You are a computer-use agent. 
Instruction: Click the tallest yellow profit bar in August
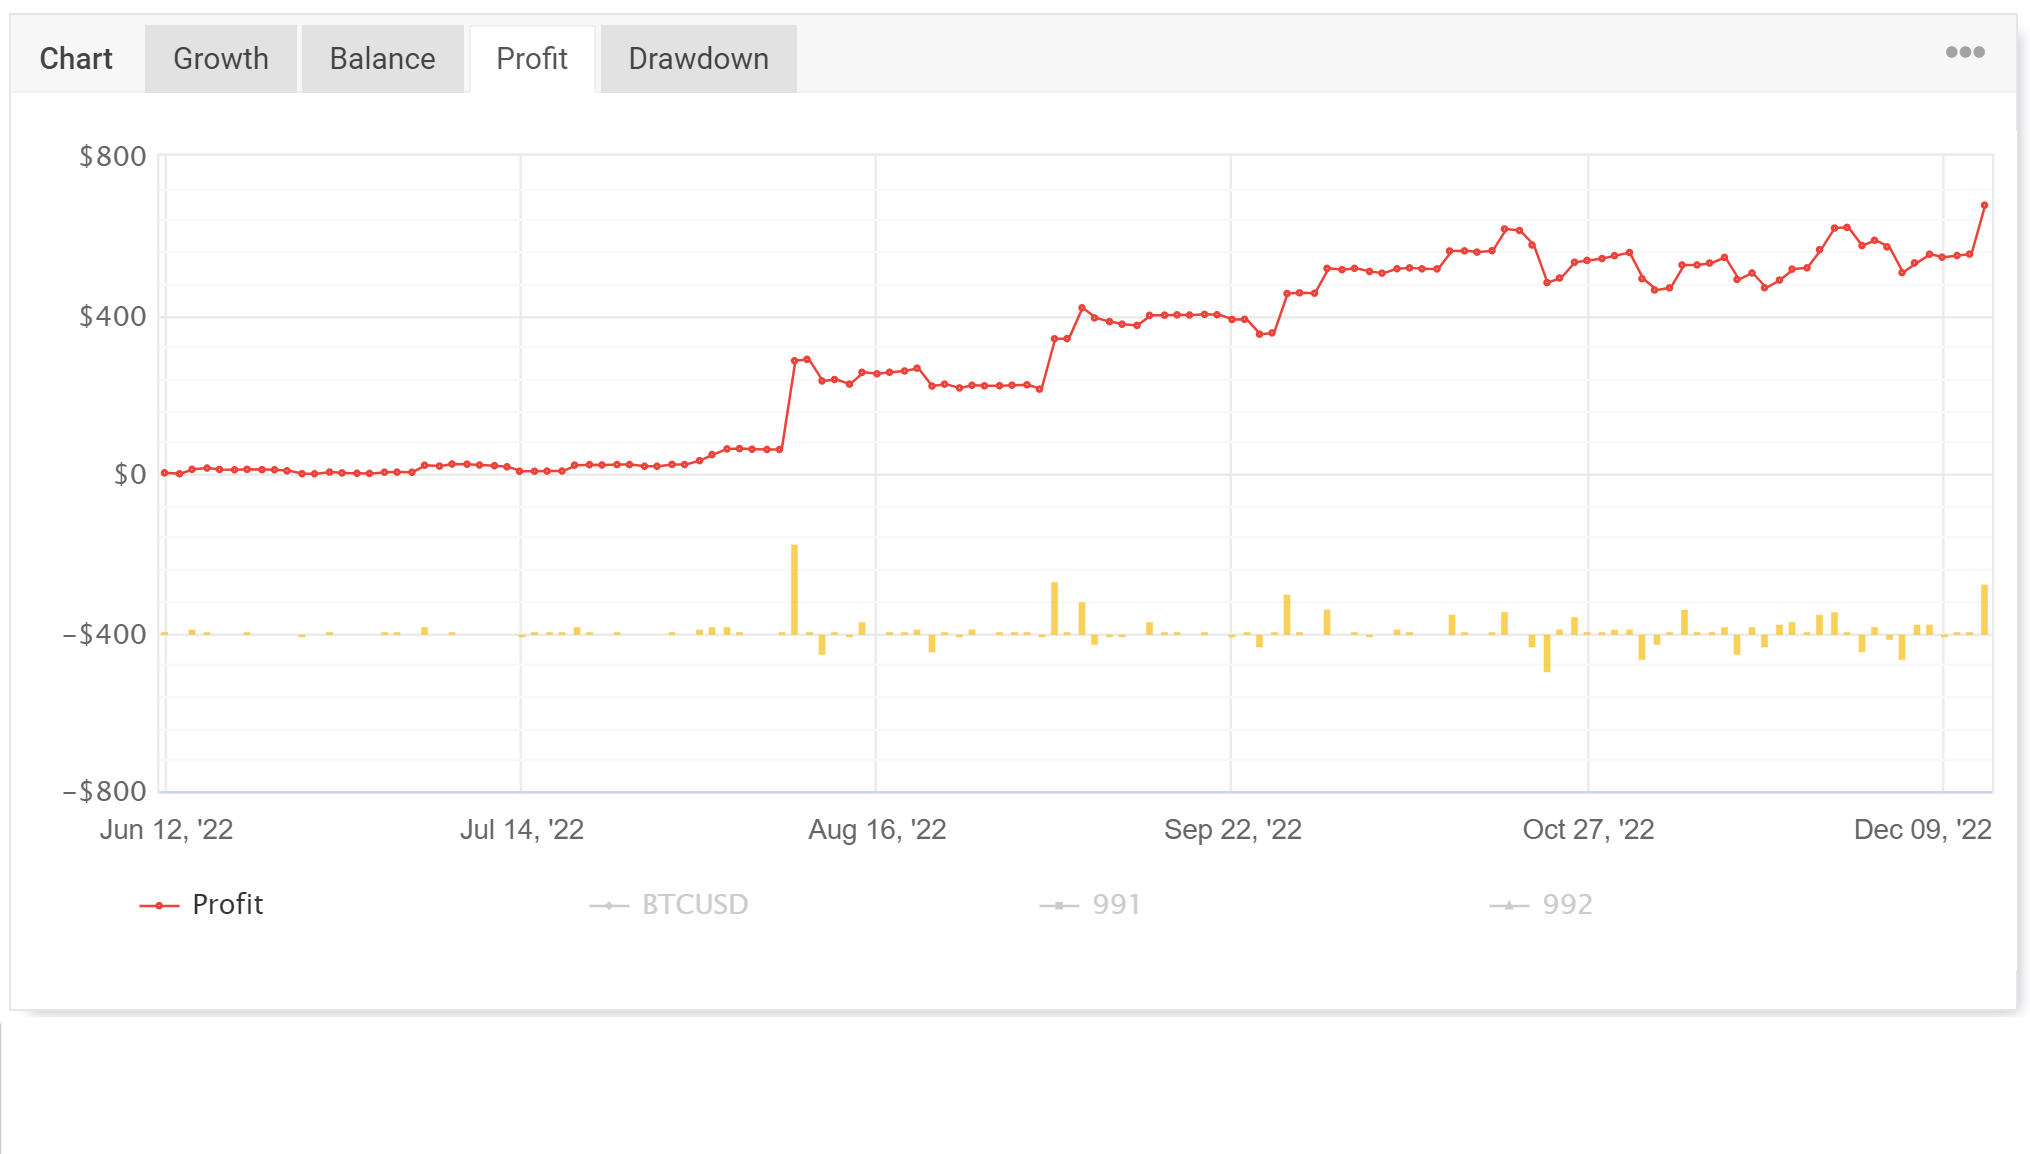[794, 590]
